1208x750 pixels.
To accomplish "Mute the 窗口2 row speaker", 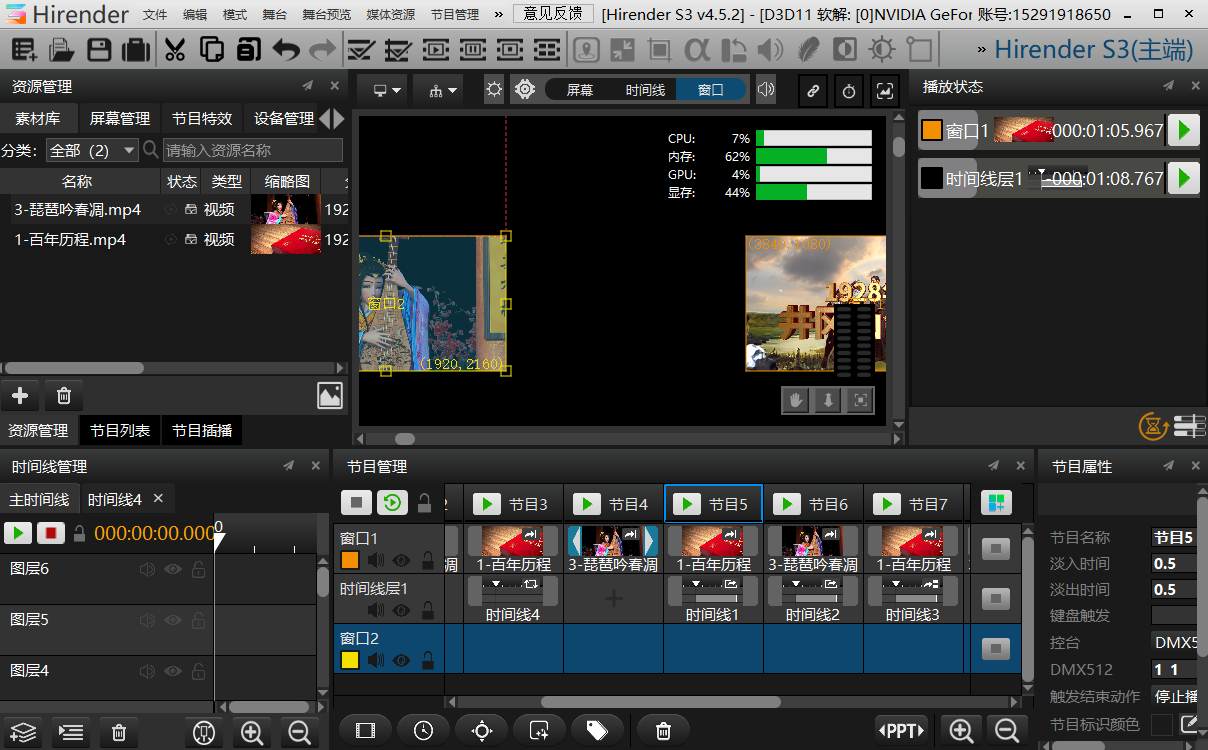I will (x=376, y=660).
